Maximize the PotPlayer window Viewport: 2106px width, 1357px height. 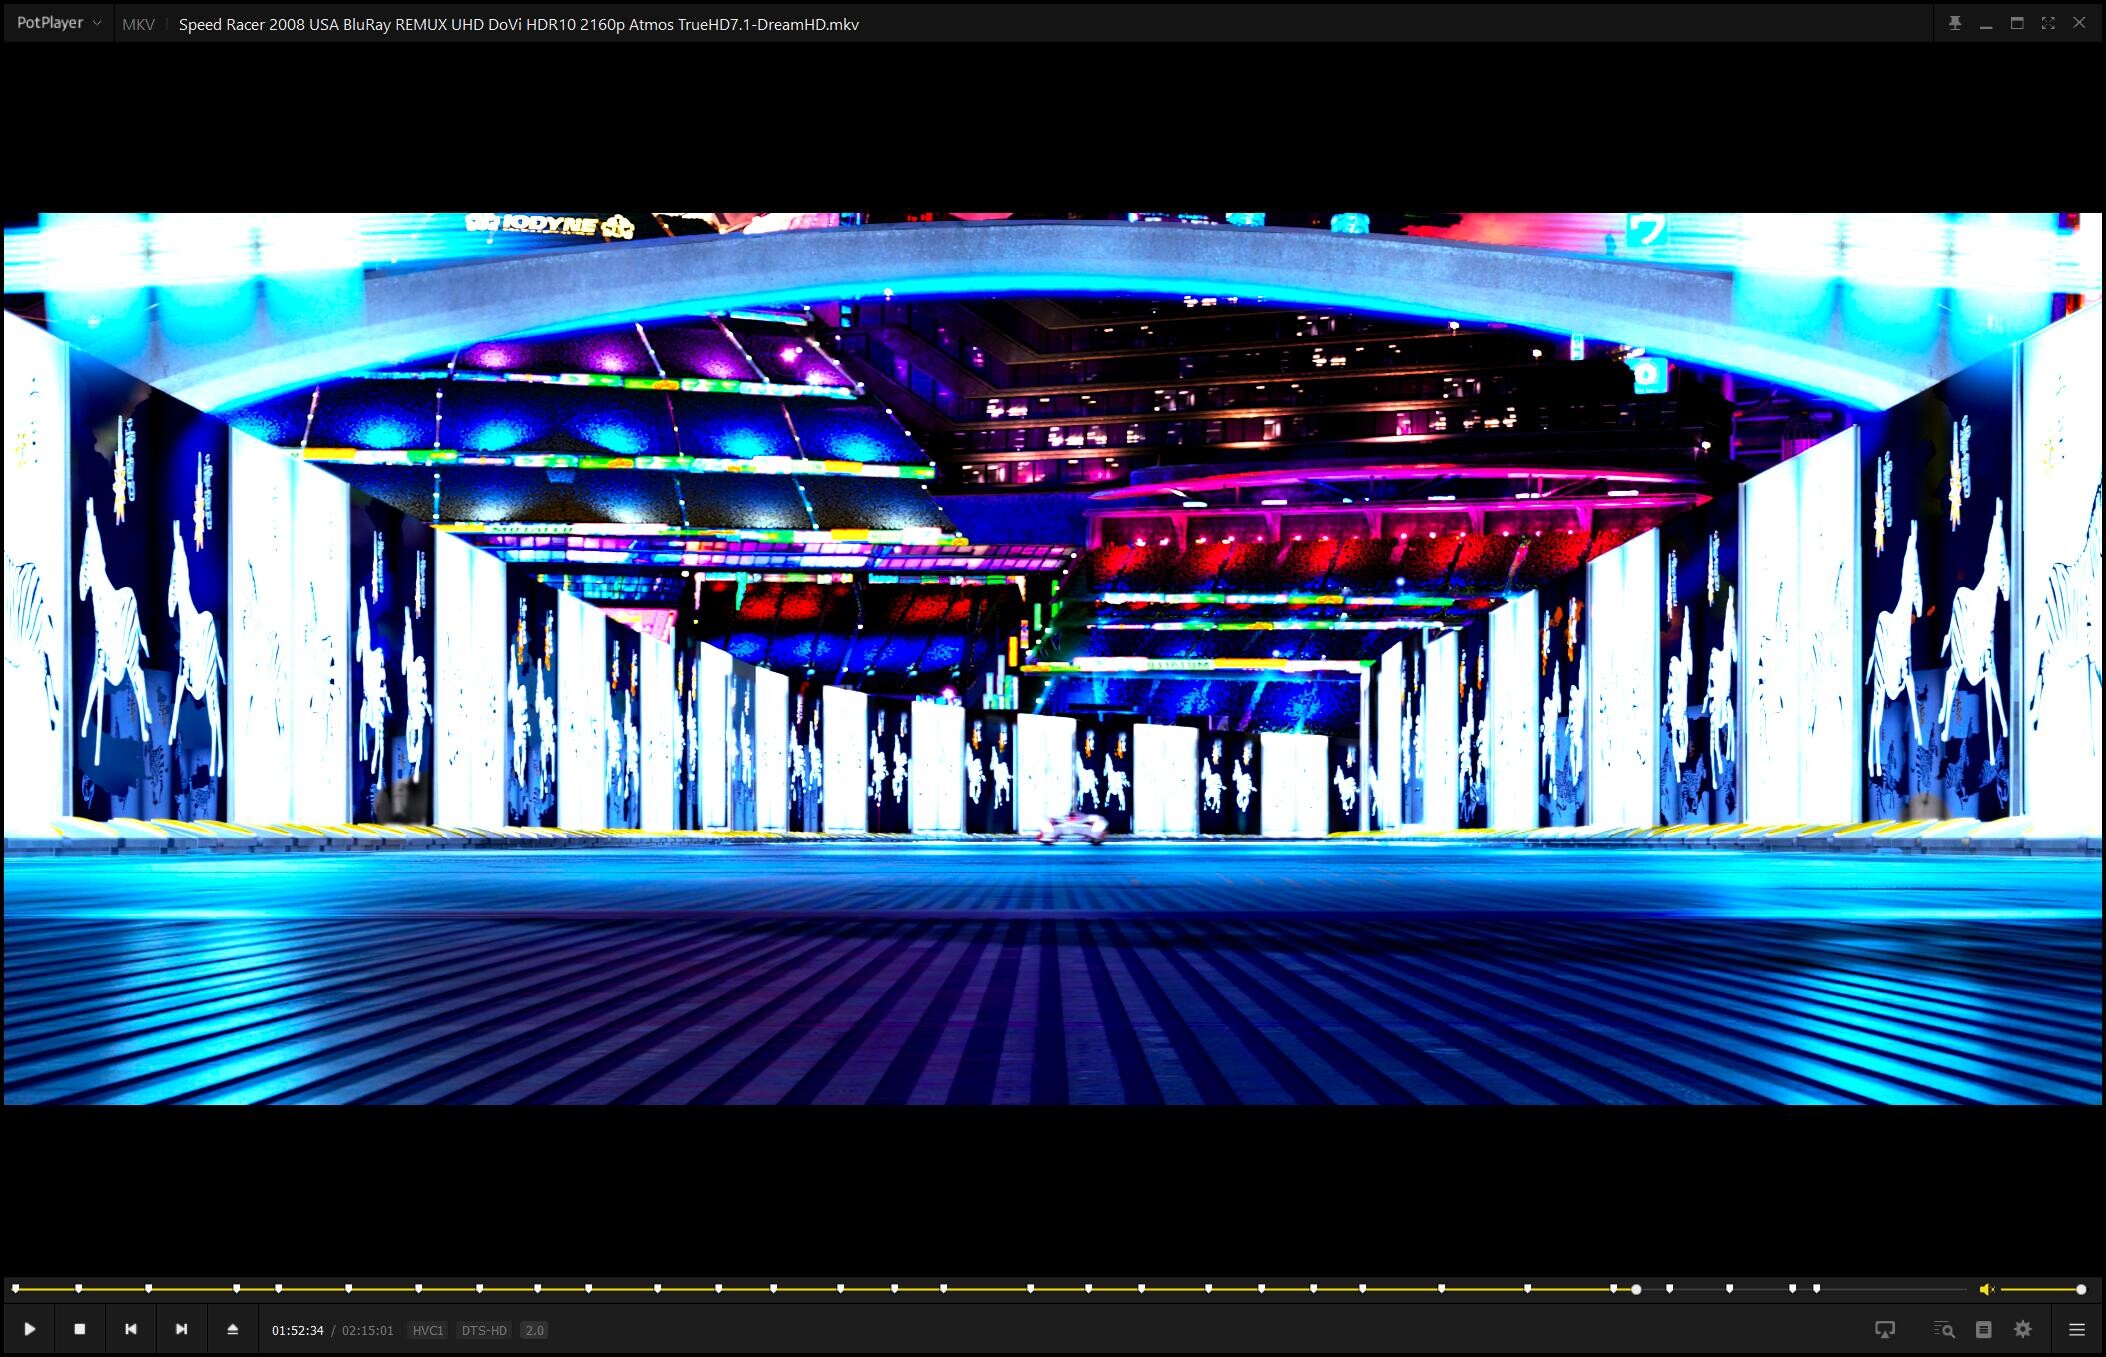pos(2017,23)
